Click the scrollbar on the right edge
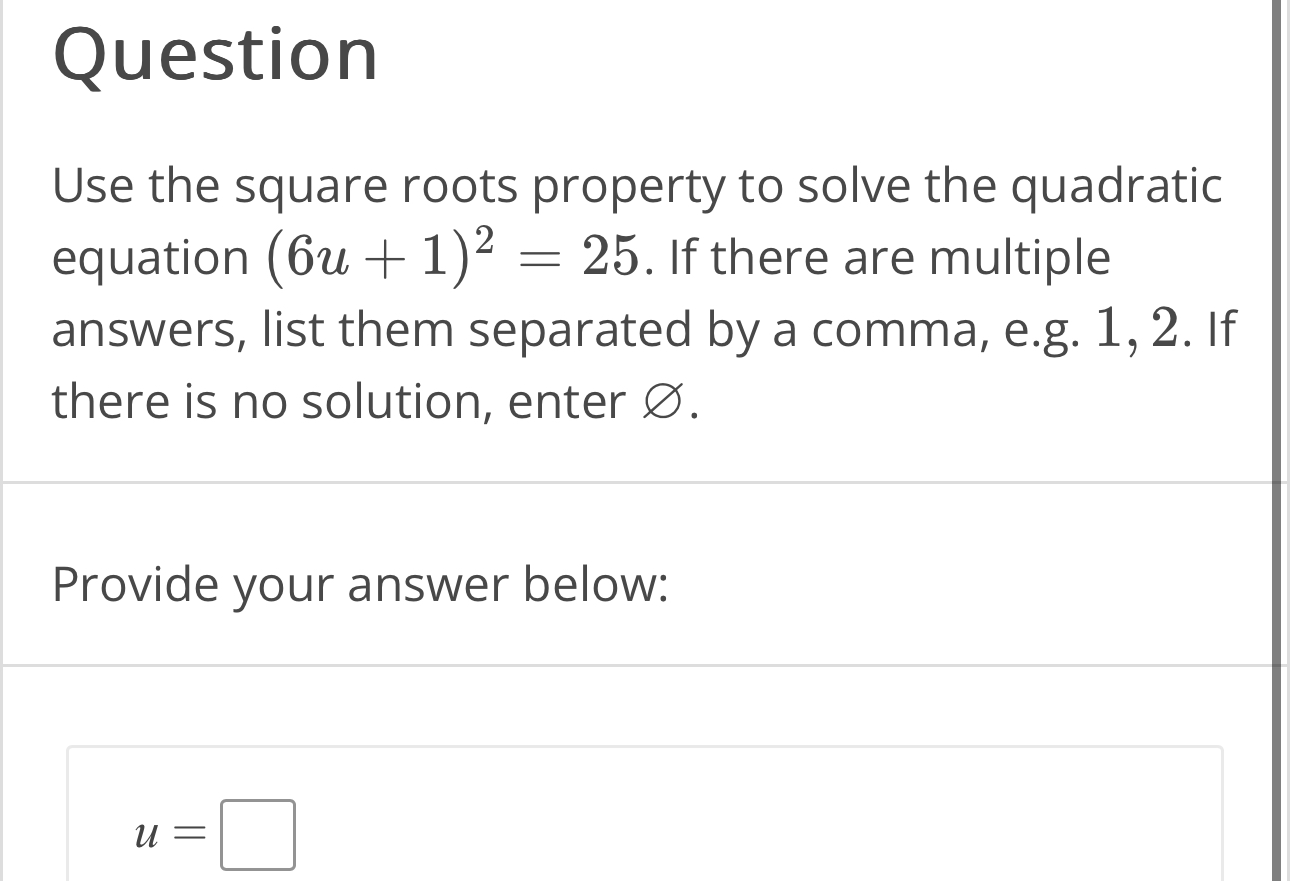The width and height of the screenshot is (1290, 881). 1283,440
